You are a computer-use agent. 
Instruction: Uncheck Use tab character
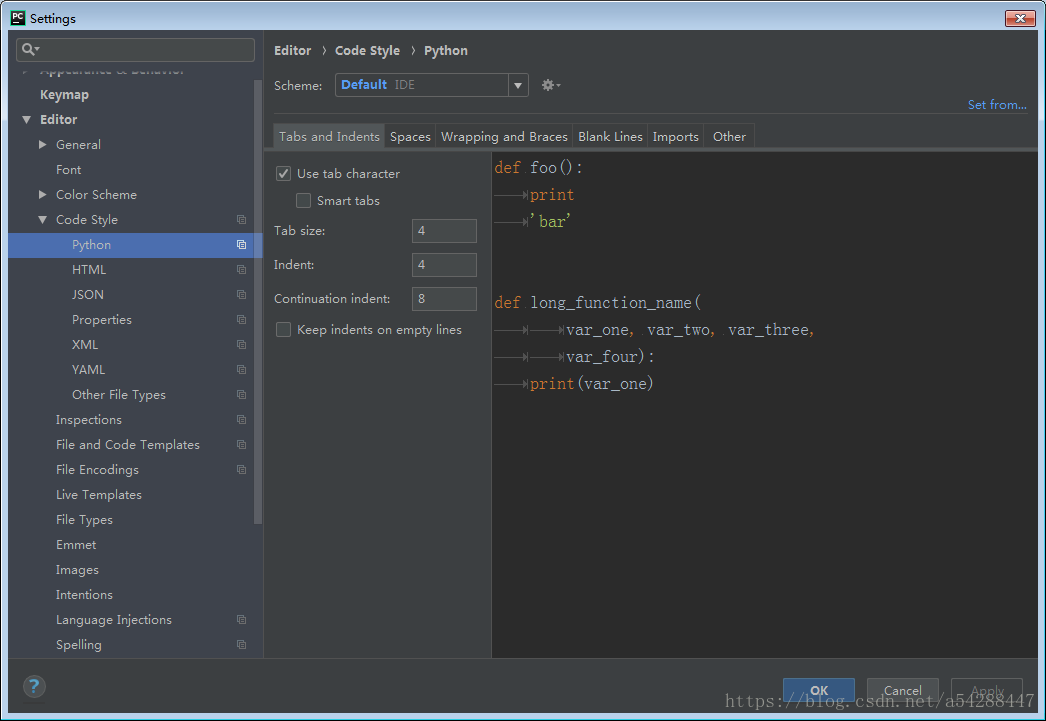pyautogui.click(x=284, y=173)
